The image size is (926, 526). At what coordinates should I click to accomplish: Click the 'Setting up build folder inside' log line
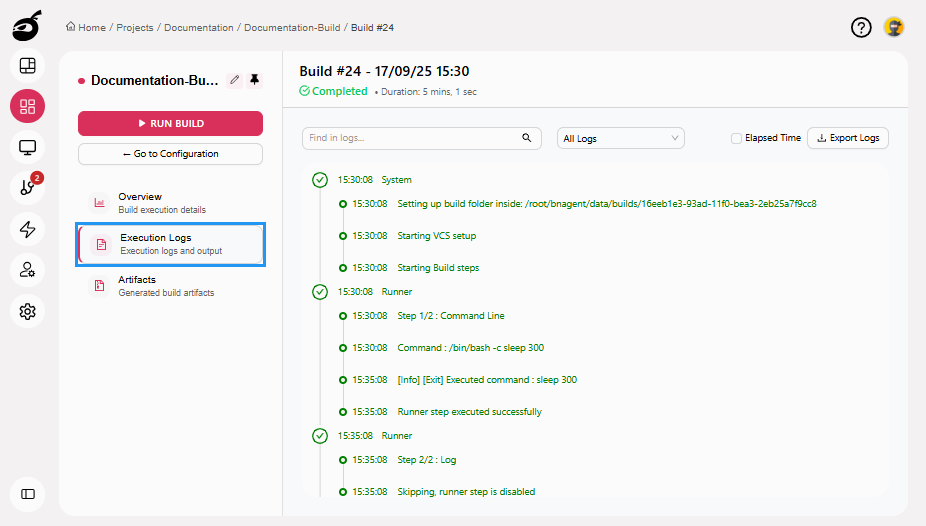[607, 204]
